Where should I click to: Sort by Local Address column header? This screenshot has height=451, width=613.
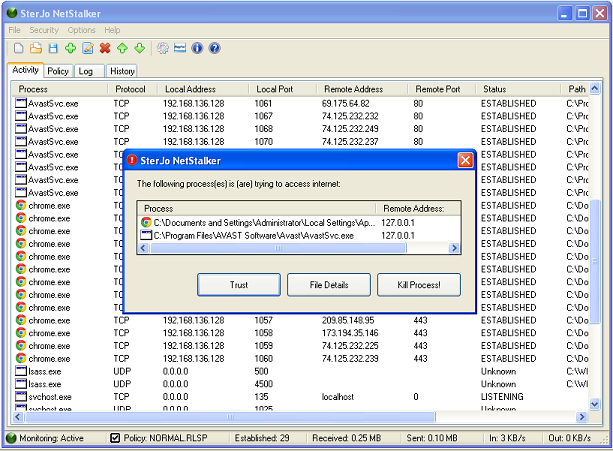pyautogui.click(x=203, y=89)
